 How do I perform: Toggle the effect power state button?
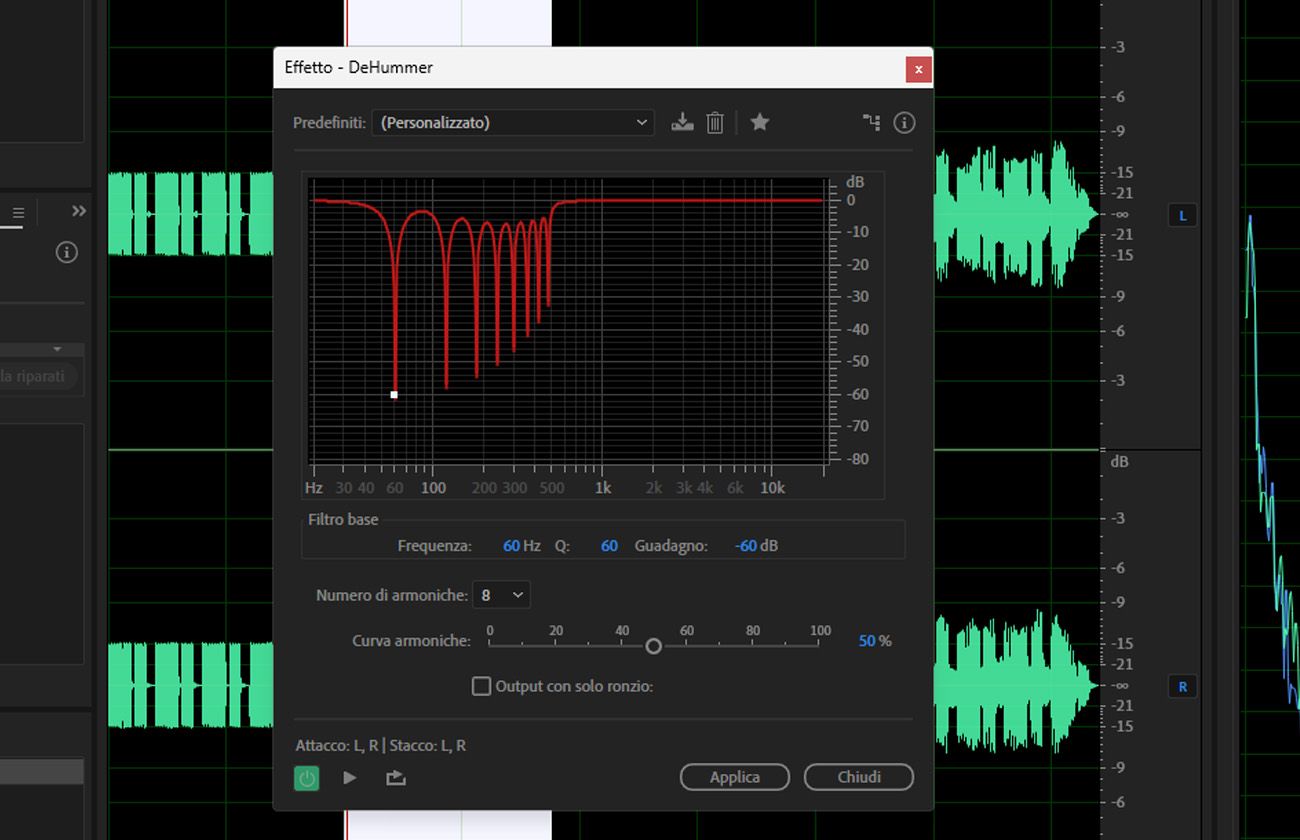click(307, 777)
